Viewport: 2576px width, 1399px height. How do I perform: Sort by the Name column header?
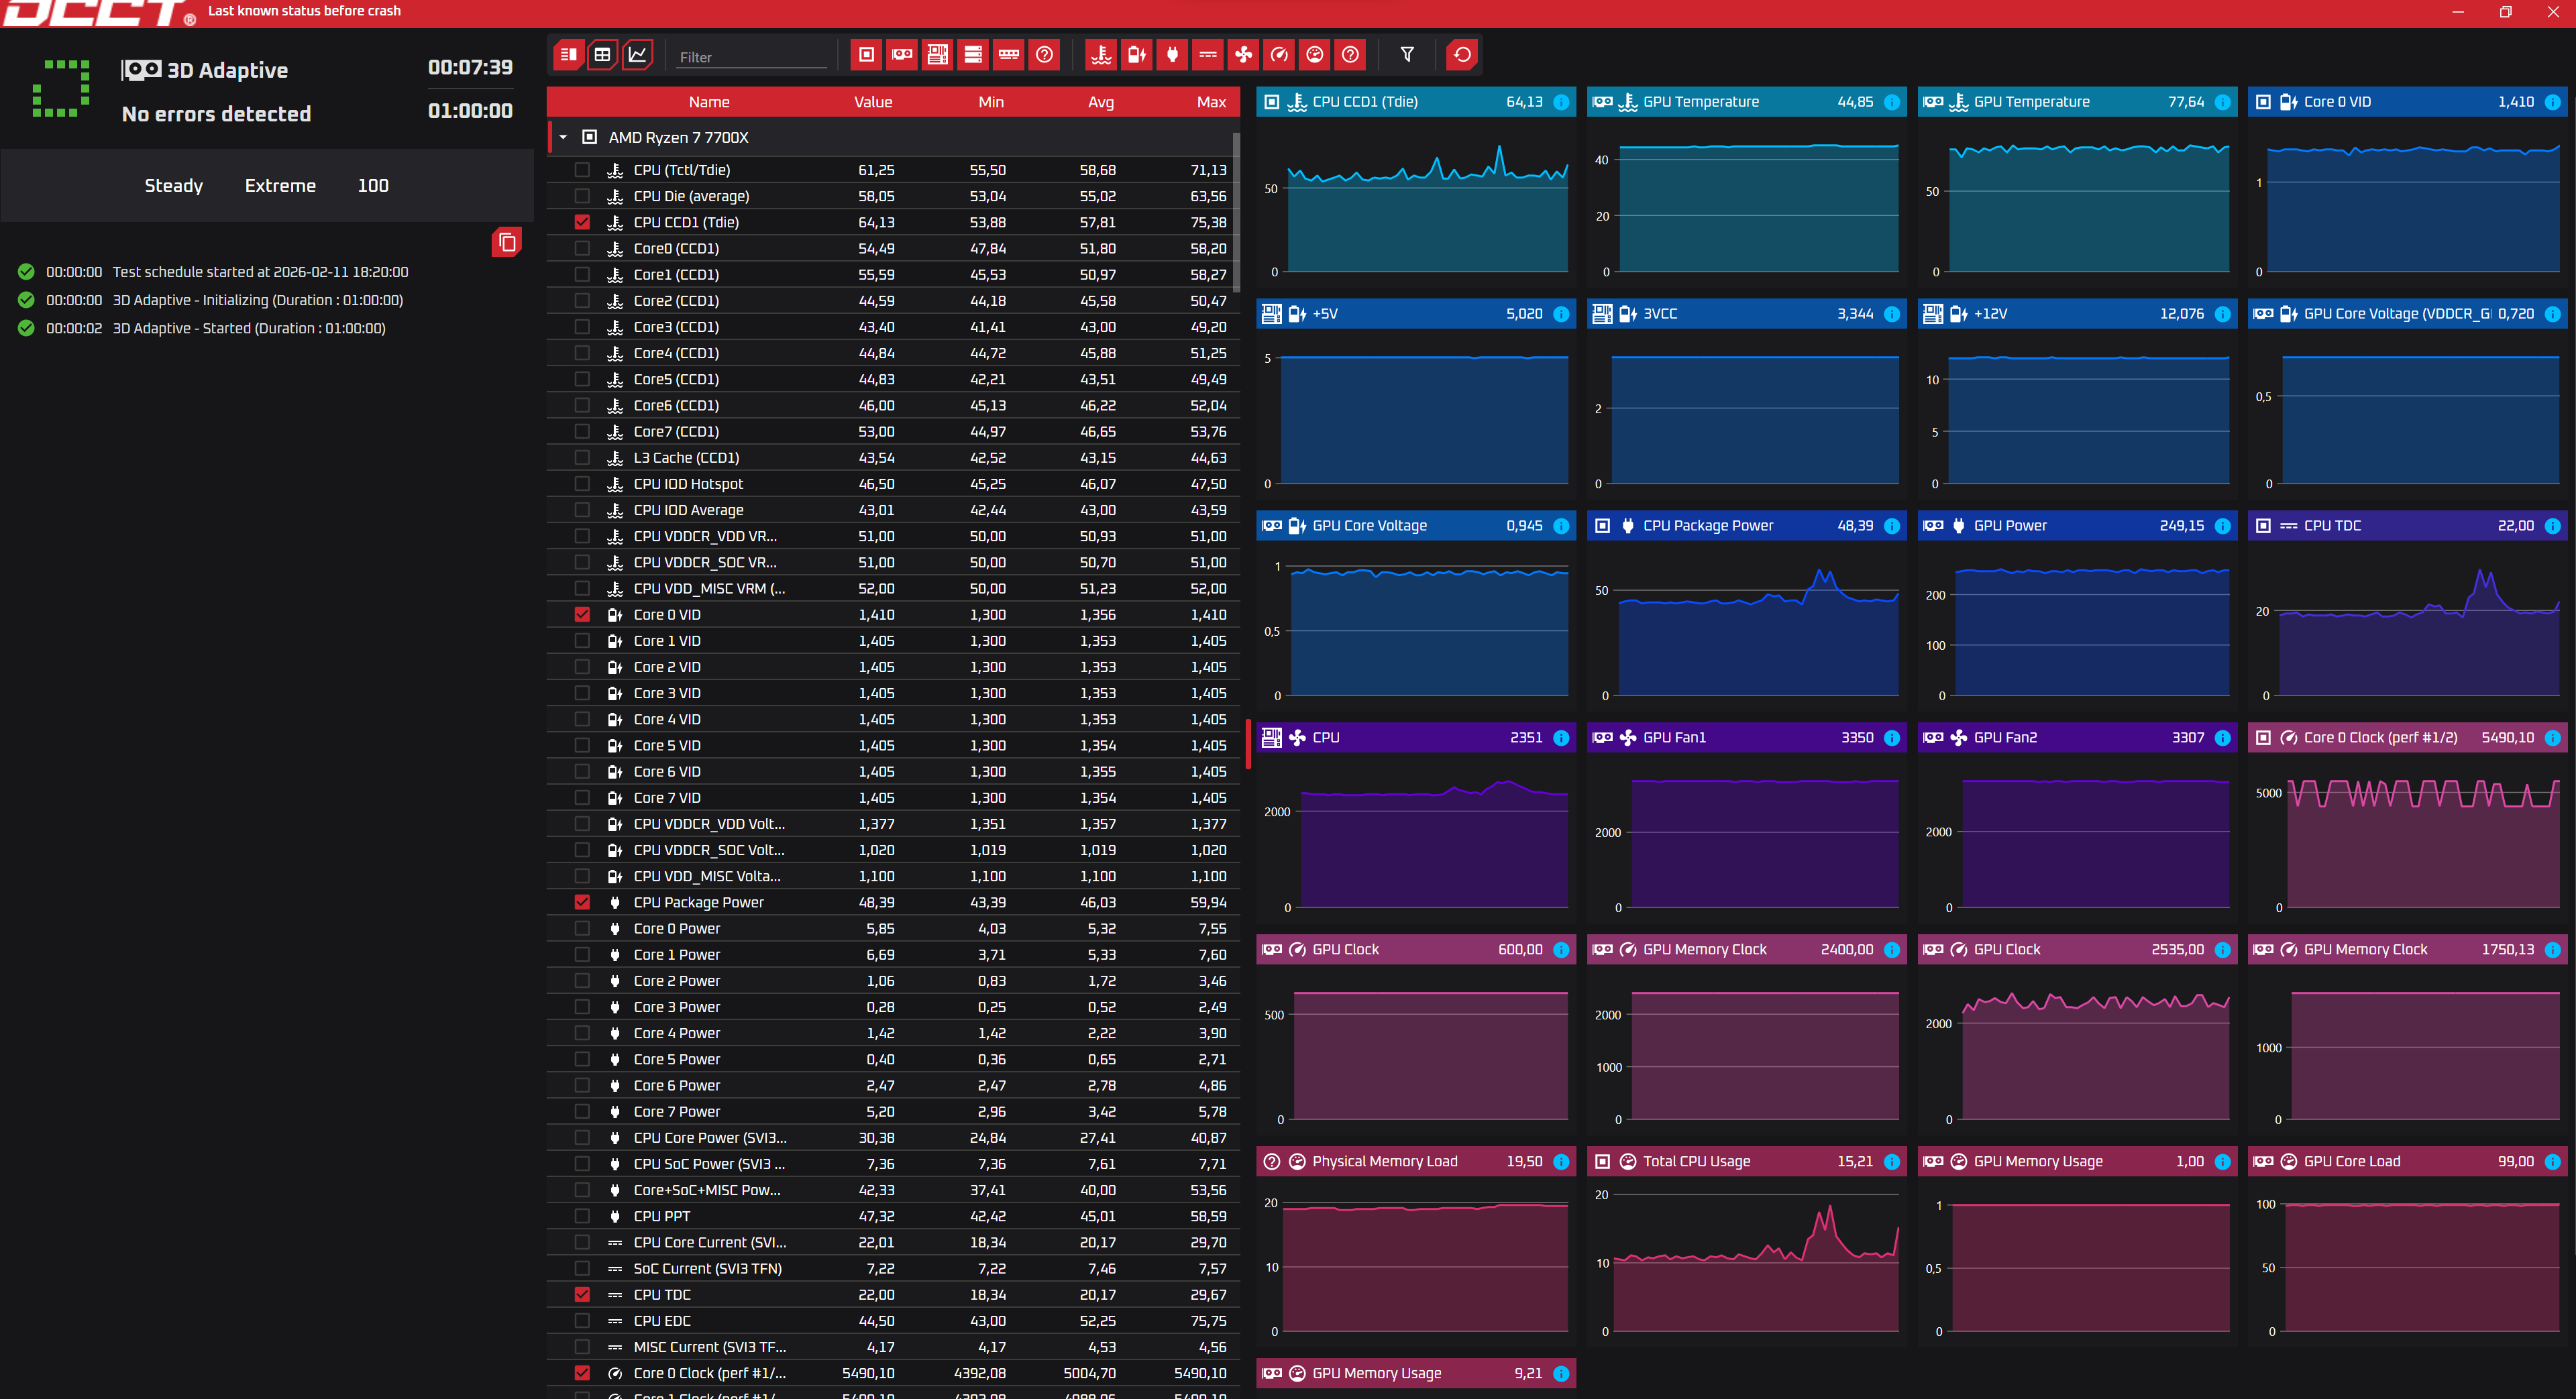click(709, 102)
